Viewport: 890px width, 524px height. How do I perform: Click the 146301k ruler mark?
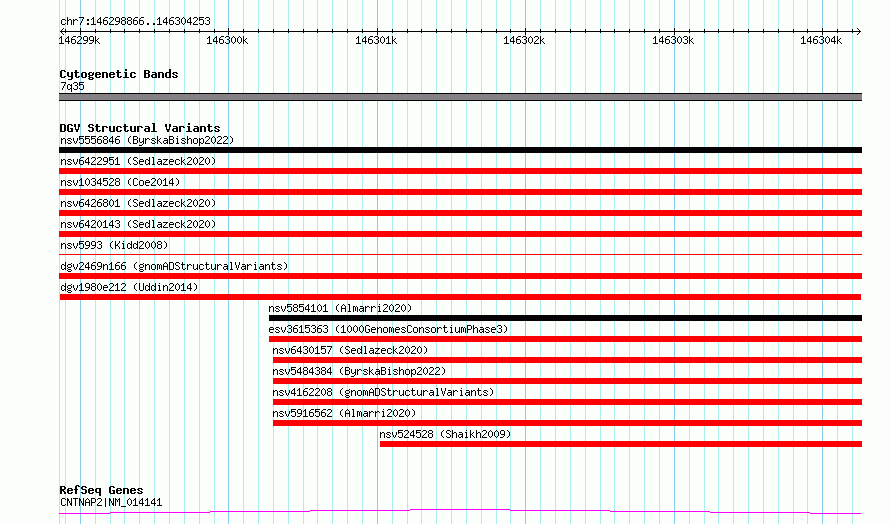[376, 40]
